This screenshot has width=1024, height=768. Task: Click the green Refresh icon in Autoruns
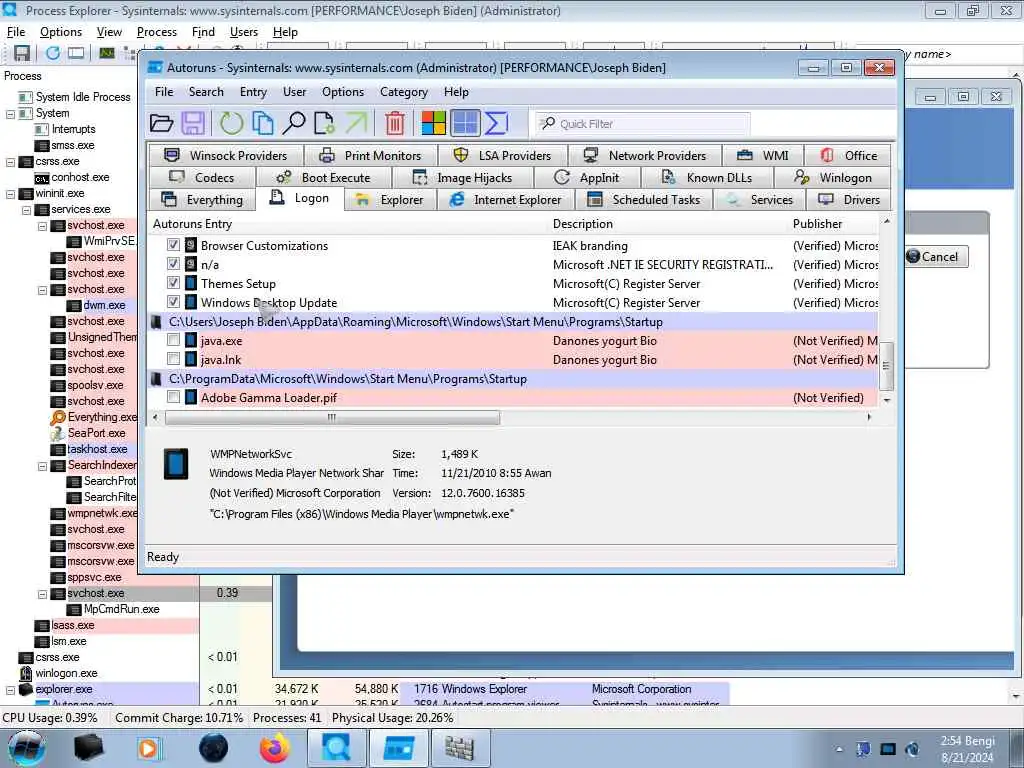(231, 123)
